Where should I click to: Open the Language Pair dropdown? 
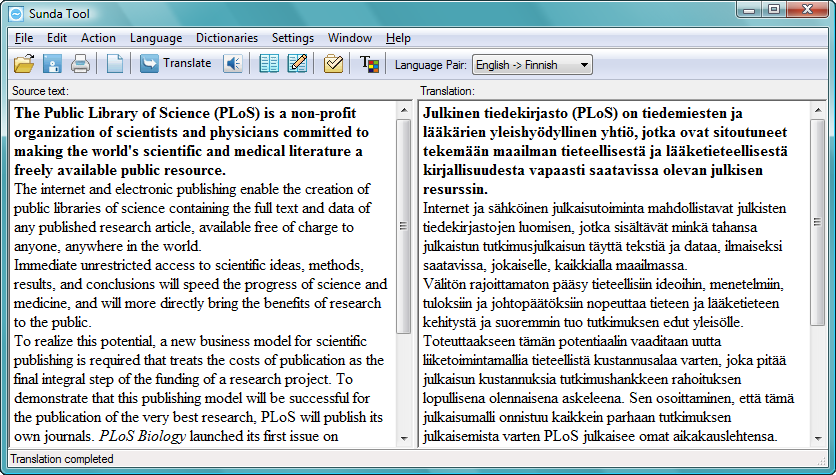coord(532,65)
